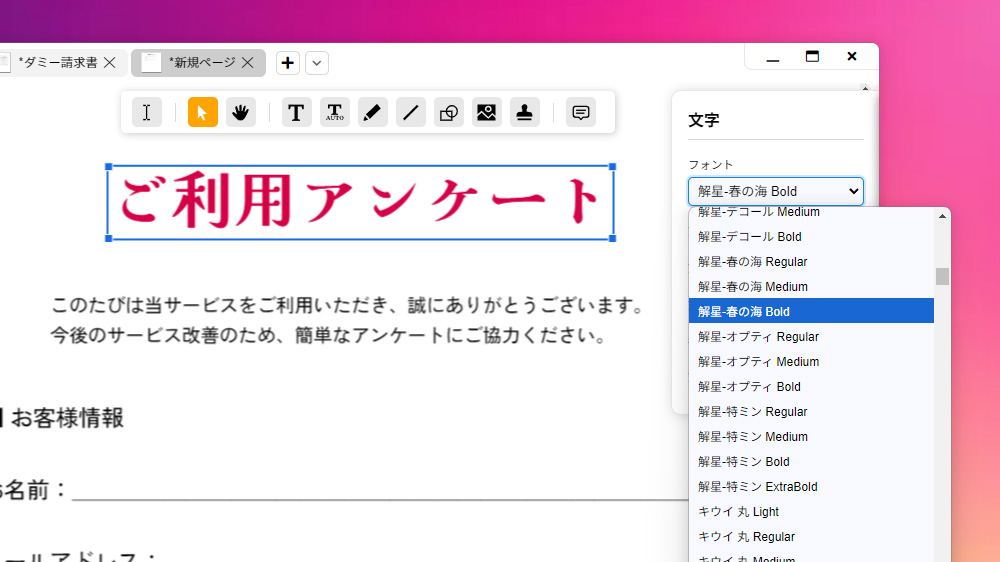Collapse the フォント combo box
Image resolution: width=1000 pixels, height=562 pixels.
pyautogui.click(x=775, y=191)
